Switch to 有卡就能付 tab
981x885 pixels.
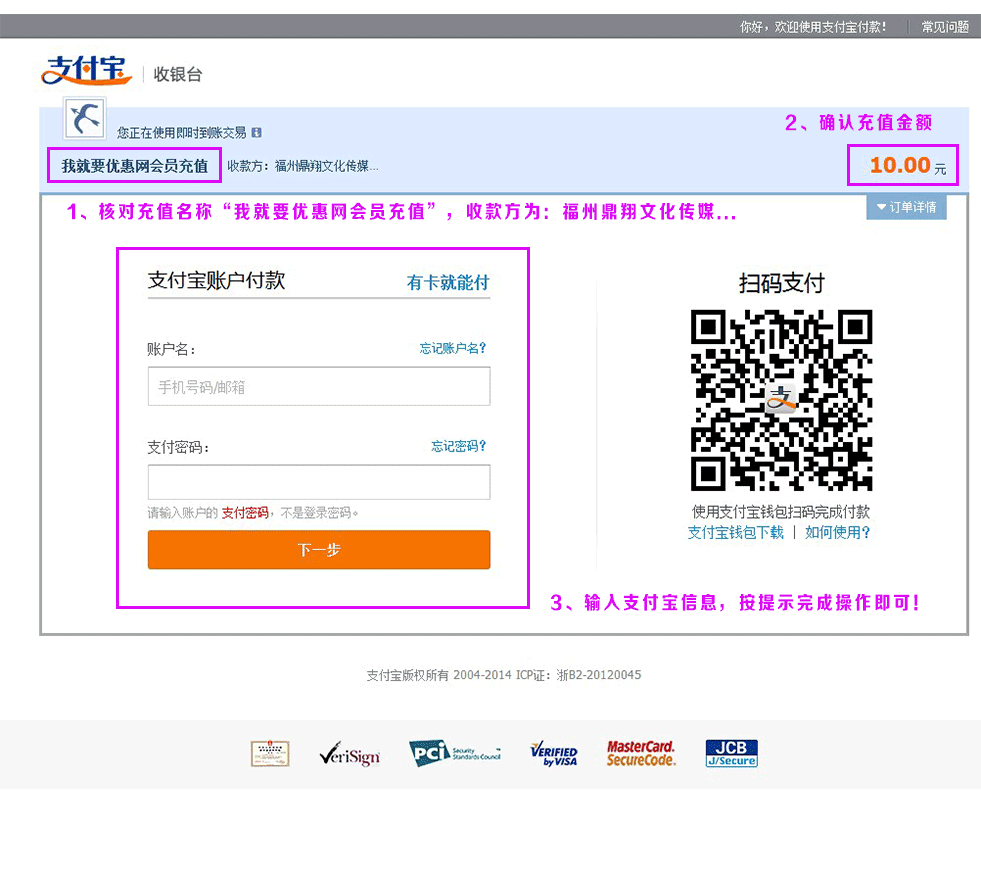pos(448,283)
